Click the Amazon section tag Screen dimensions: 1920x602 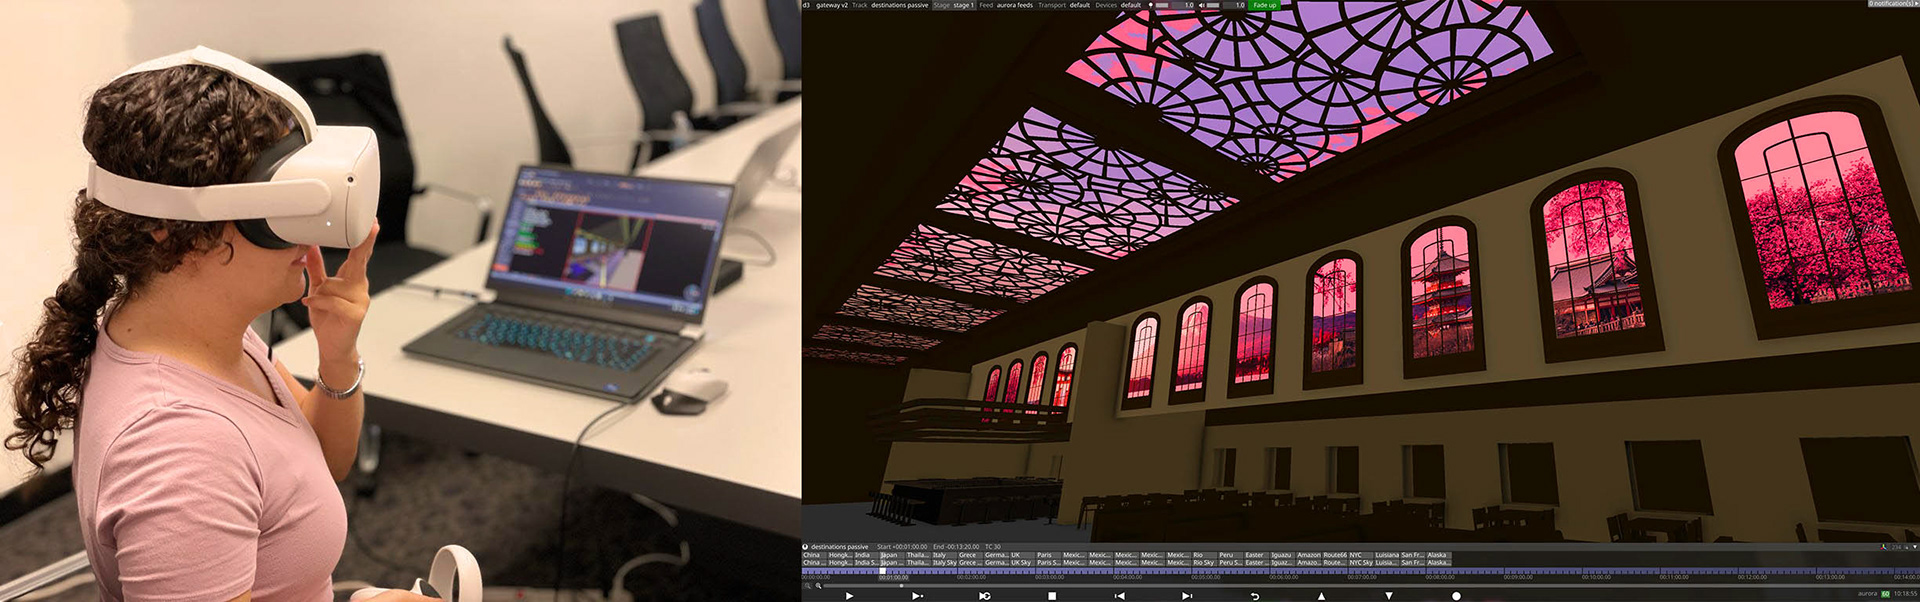(x=1308, y=555)
